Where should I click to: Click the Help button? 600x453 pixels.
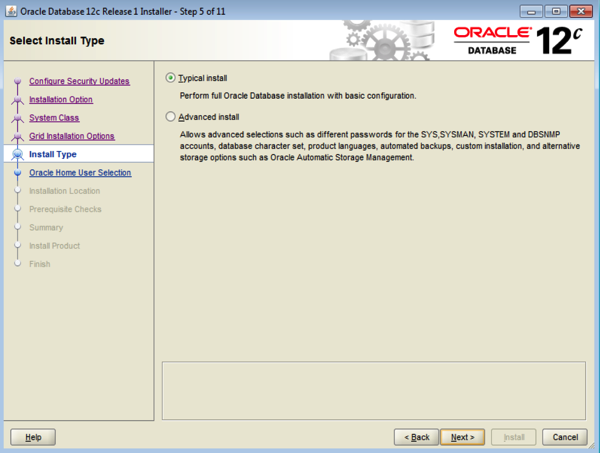pyautogui.click(x=33, y=437)
